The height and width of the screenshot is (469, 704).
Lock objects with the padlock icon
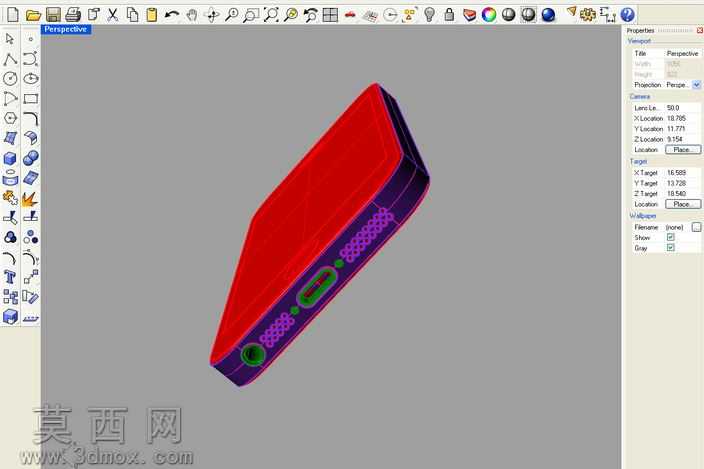pyautogui.click(x=449, y=15)
